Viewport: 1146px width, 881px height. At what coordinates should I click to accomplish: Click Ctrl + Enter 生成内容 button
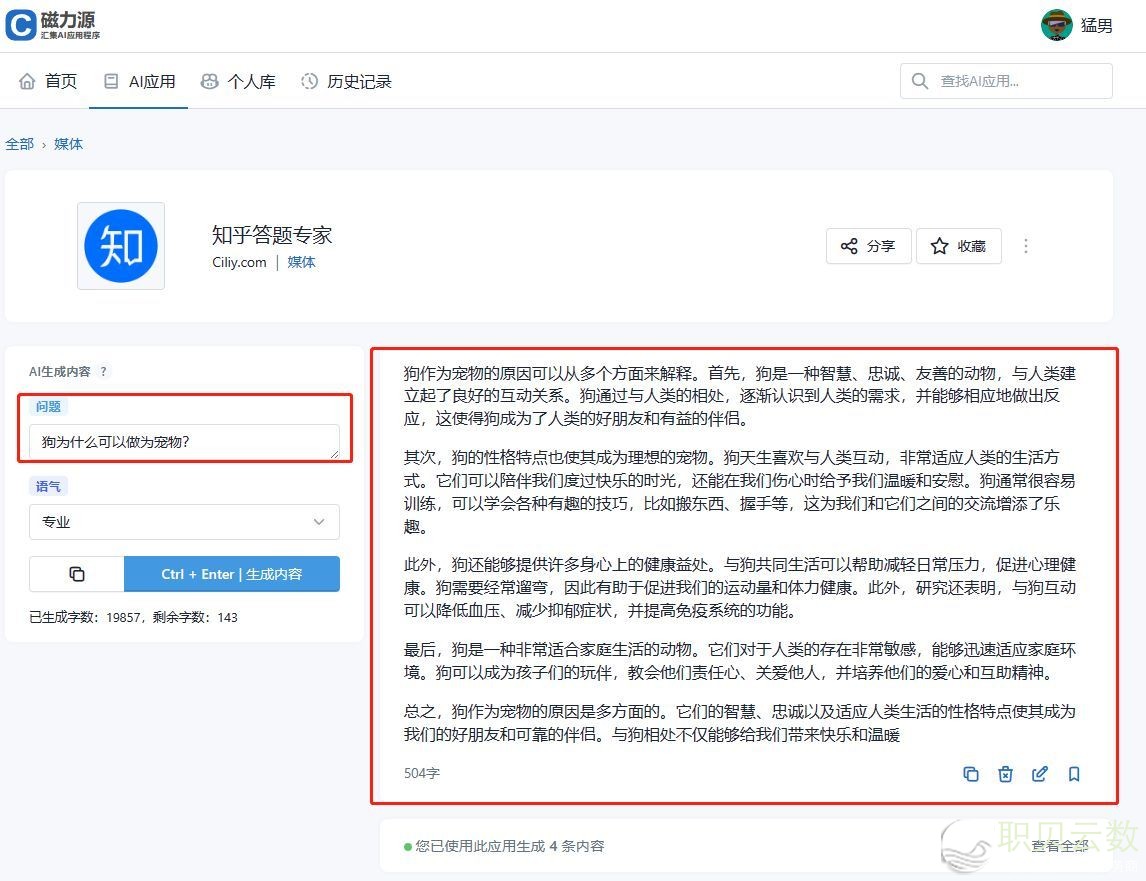[232, 574]
